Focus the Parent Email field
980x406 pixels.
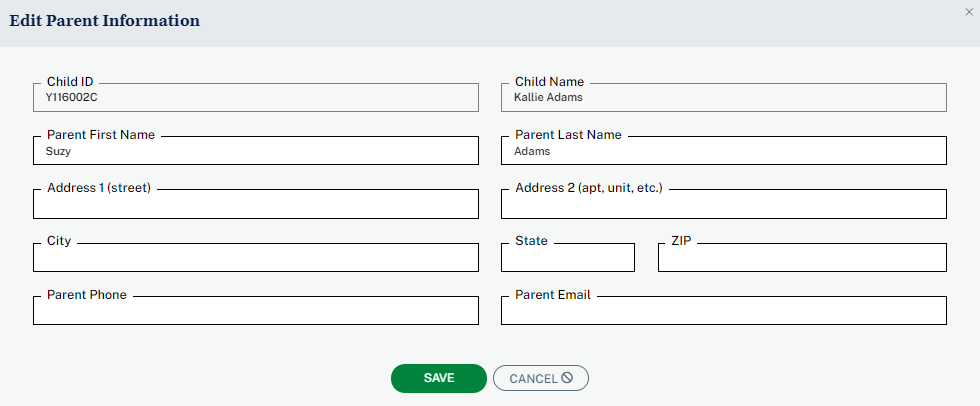pos(723,311)
